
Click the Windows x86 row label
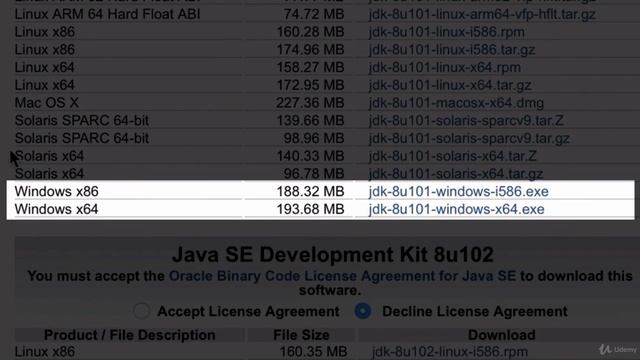click(x=56, y=191)
